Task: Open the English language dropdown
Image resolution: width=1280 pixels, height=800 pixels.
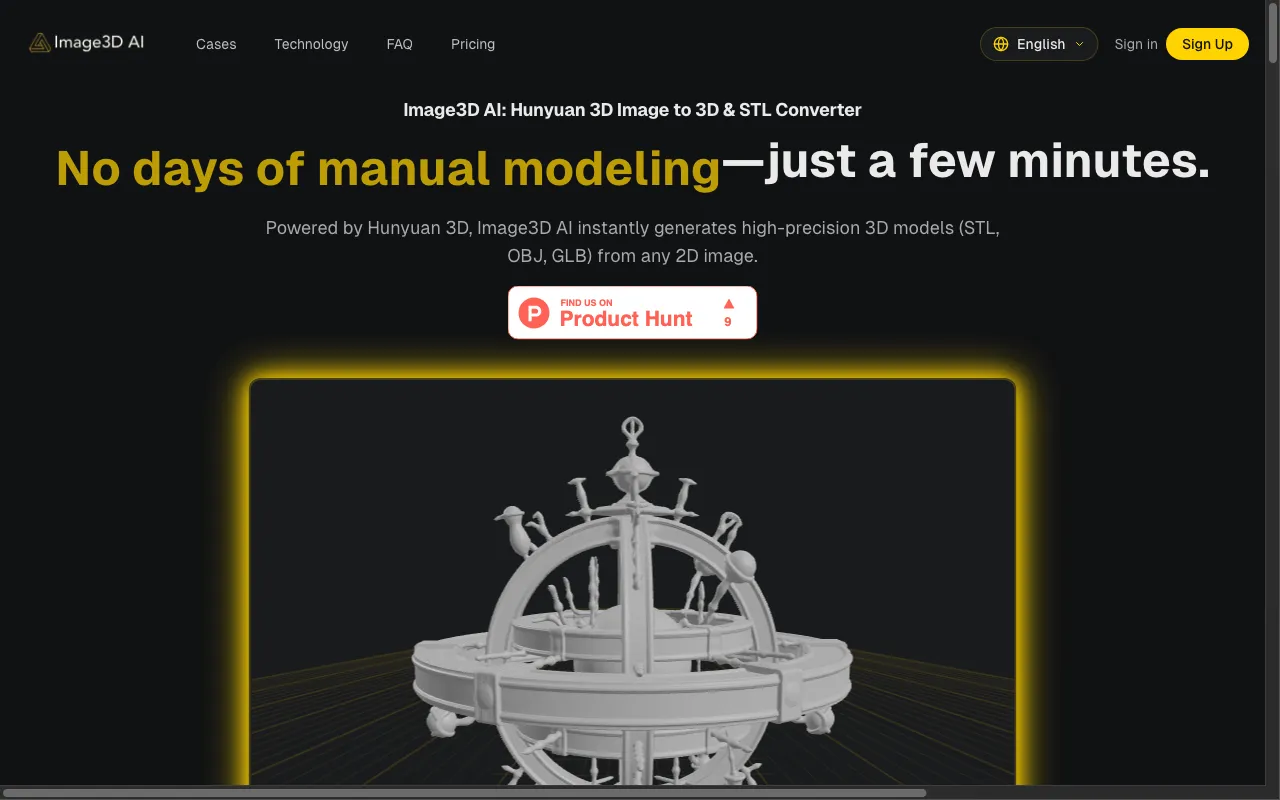Action: pos(1039,44)
